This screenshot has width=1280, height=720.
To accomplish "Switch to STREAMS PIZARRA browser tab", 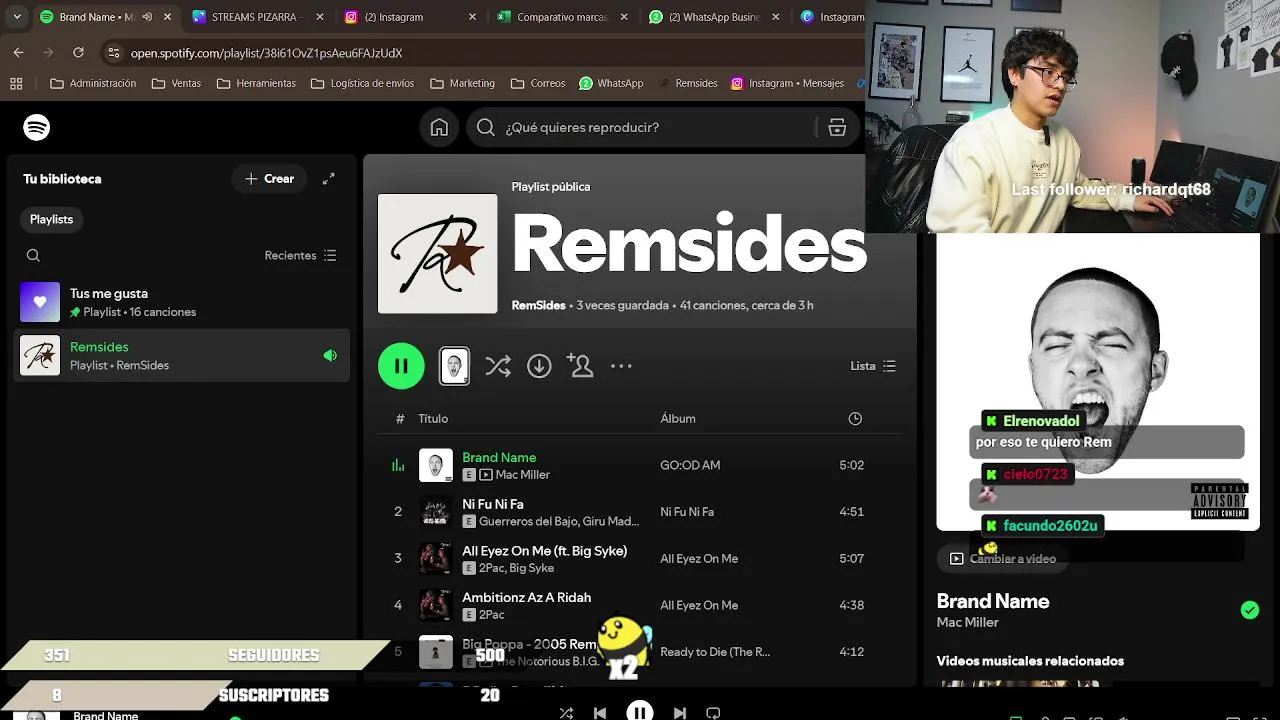I will [256, 17].
